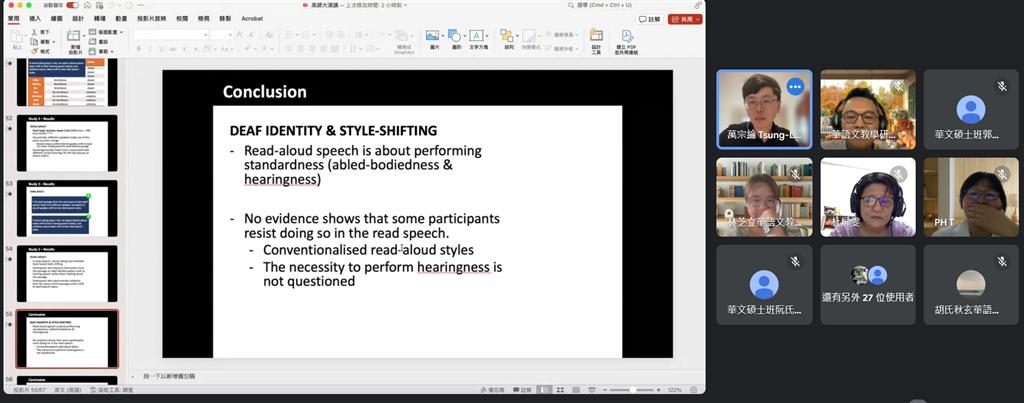
Task: Open the 版面配置 layout dropdown
Action: [107, 31]
